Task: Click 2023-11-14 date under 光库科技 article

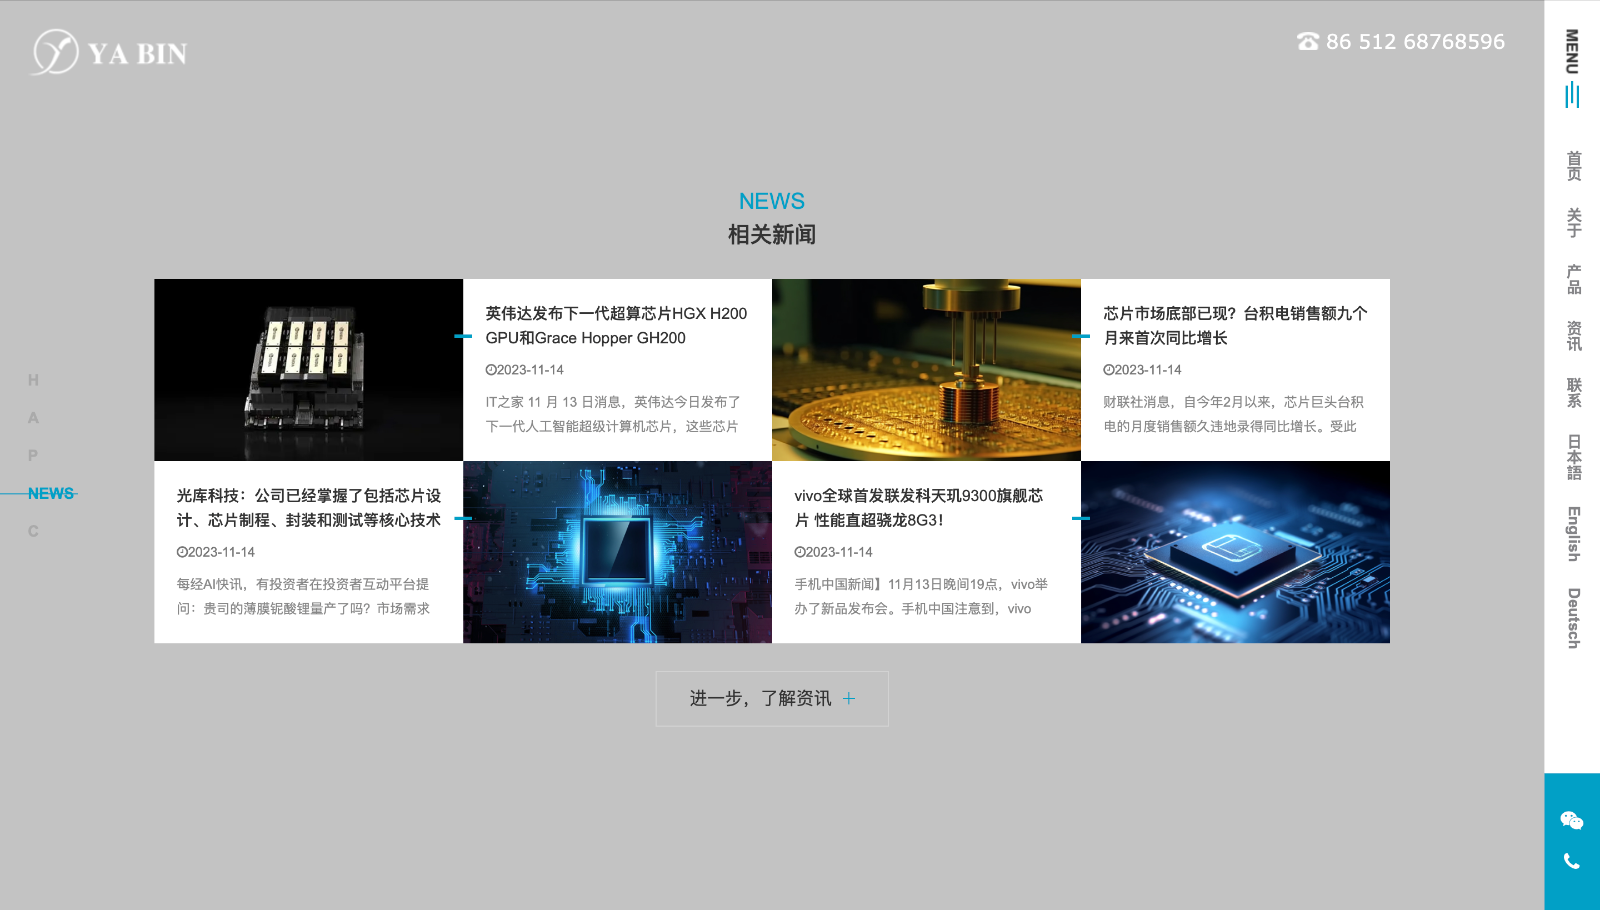Action: [x=221, y=552]
